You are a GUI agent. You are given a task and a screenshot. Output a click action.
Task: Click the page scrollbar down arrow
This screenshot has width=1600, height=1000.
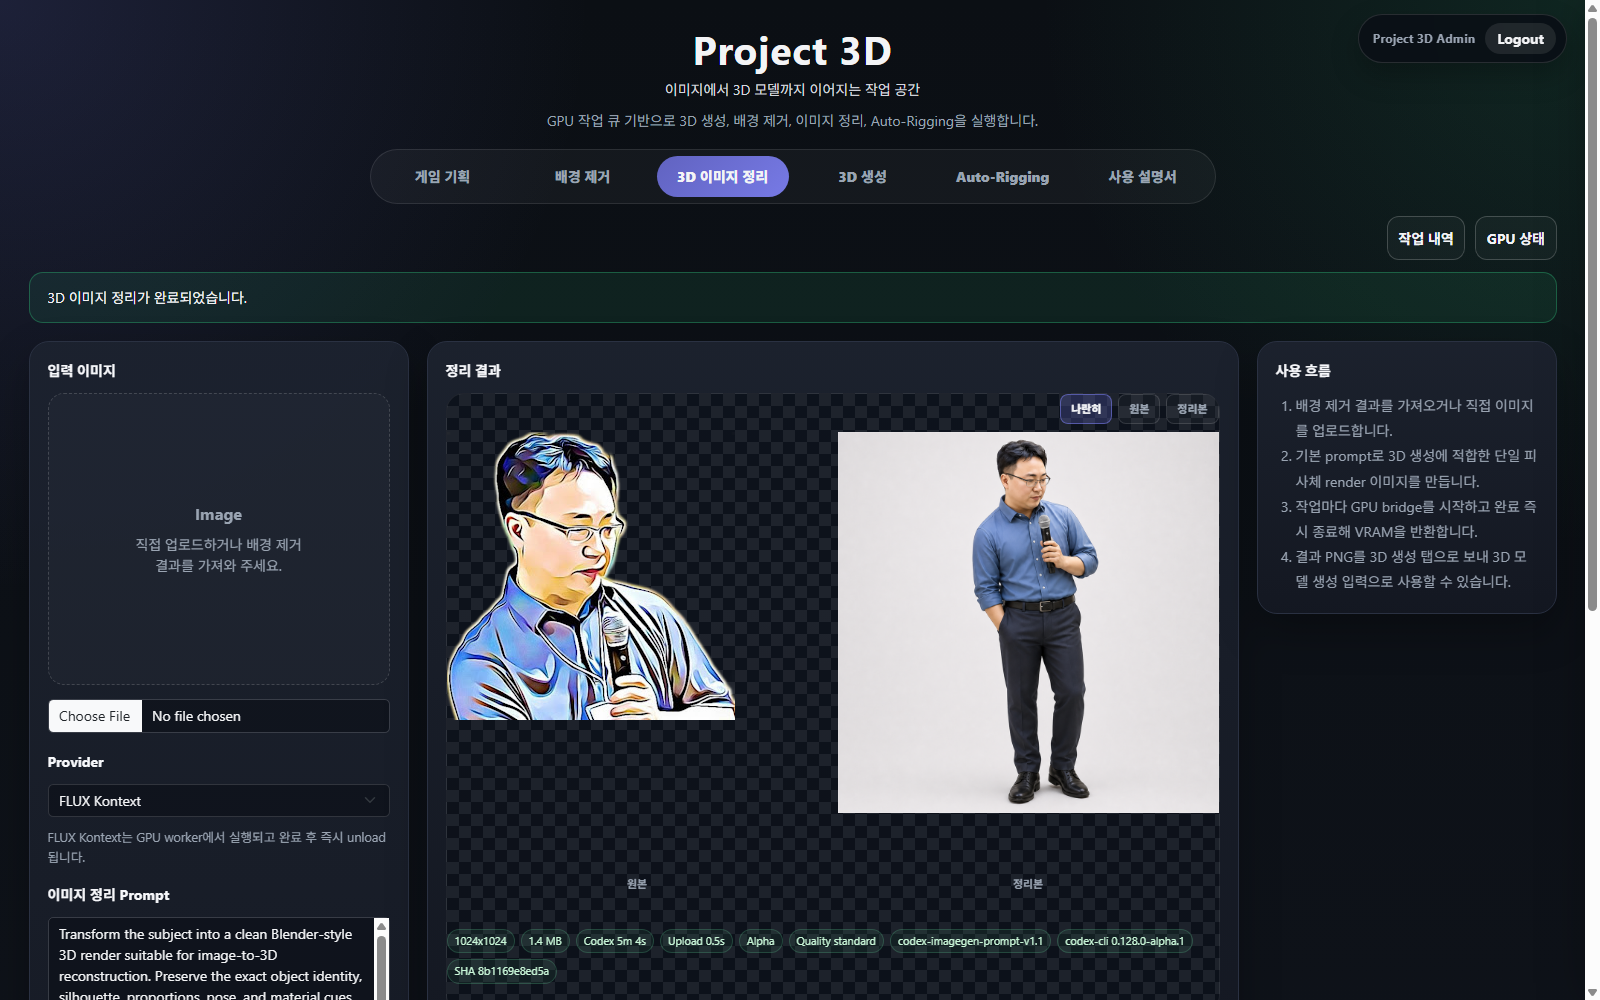[x=1592, y=992]
